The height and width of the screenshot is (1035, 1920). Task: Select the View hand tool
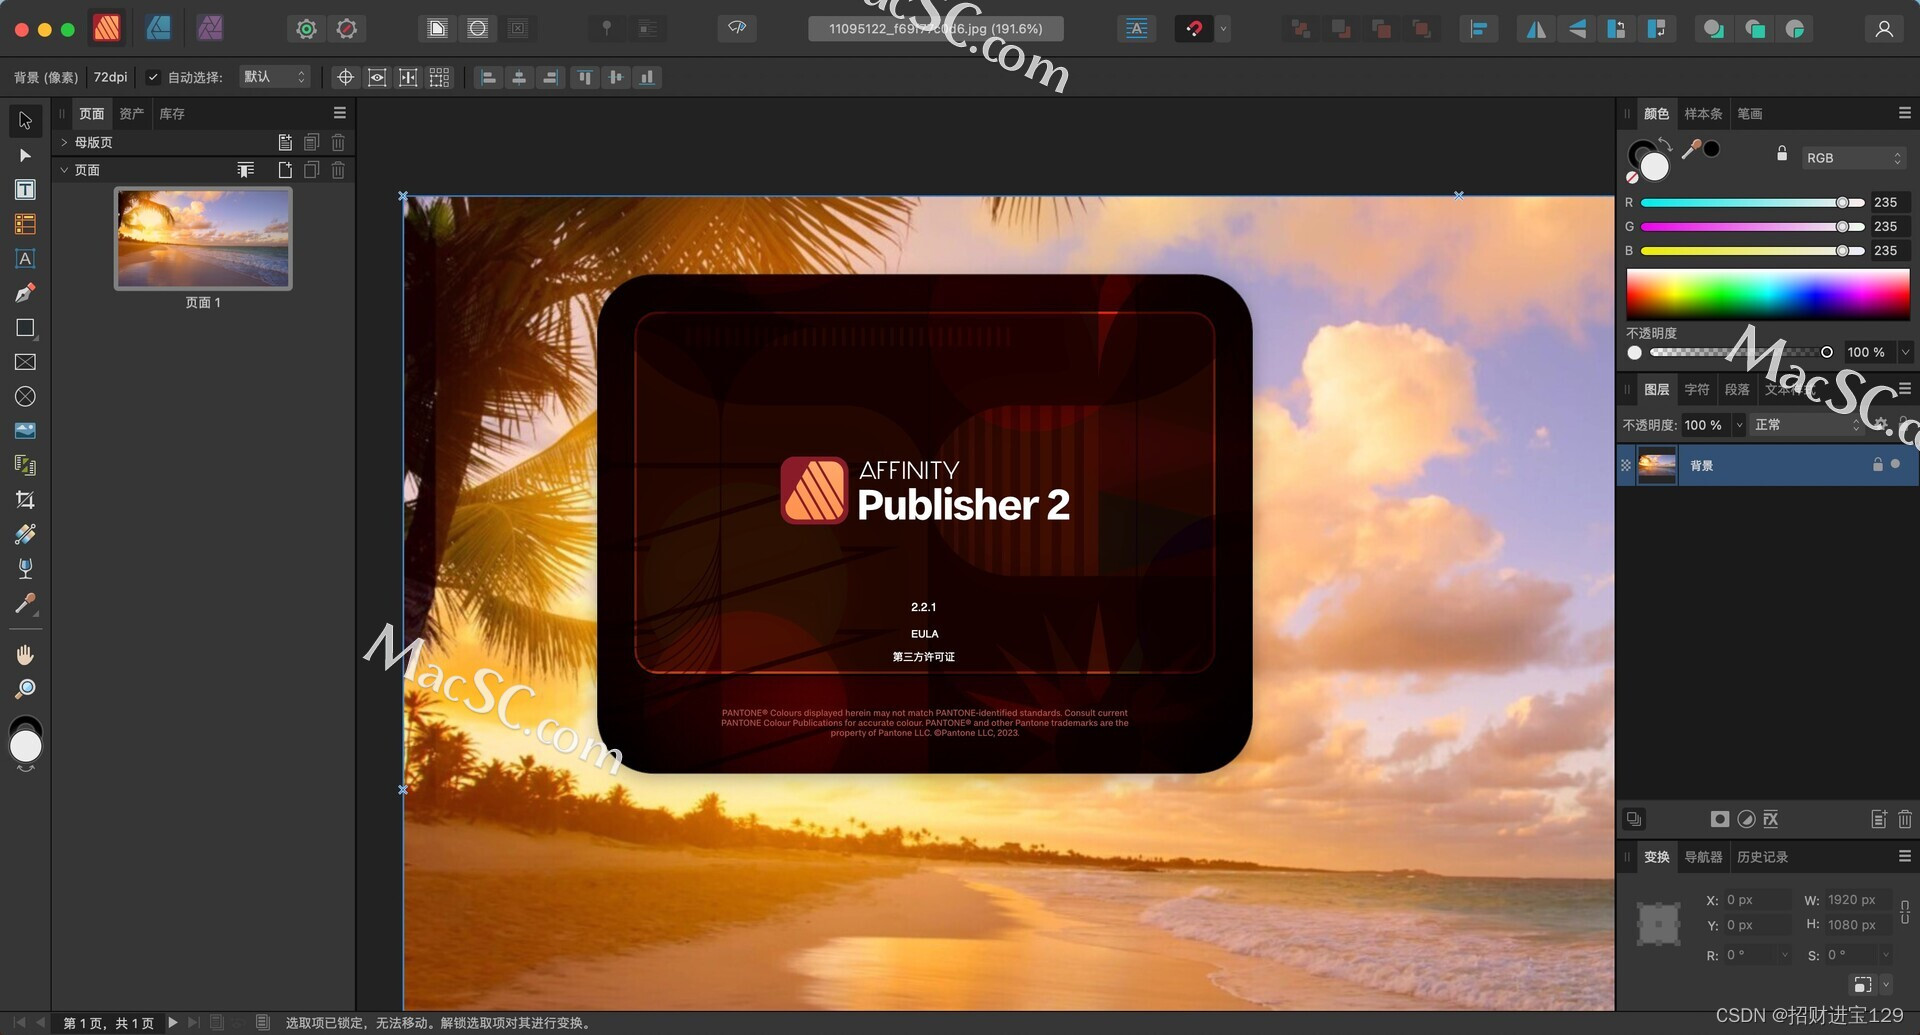(25, 655)
